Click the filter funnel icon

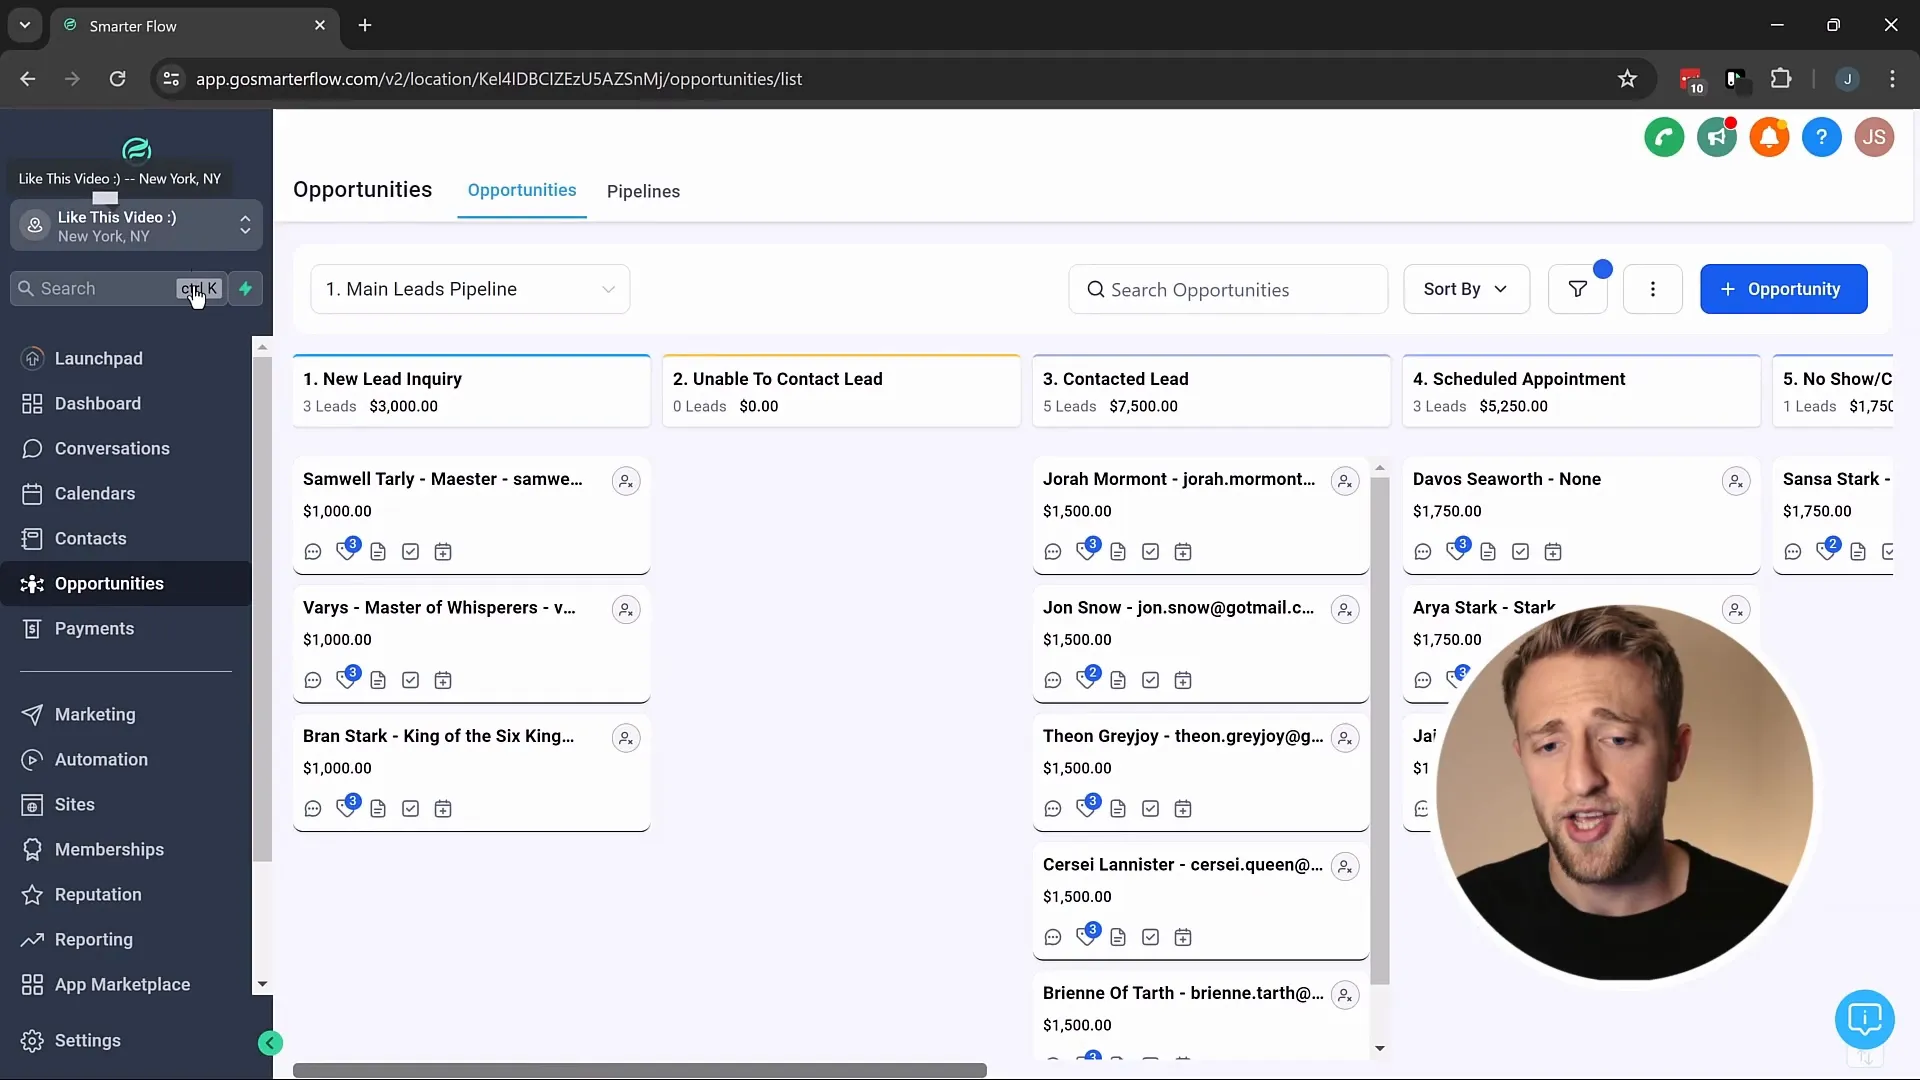(x=1578, y=289)
